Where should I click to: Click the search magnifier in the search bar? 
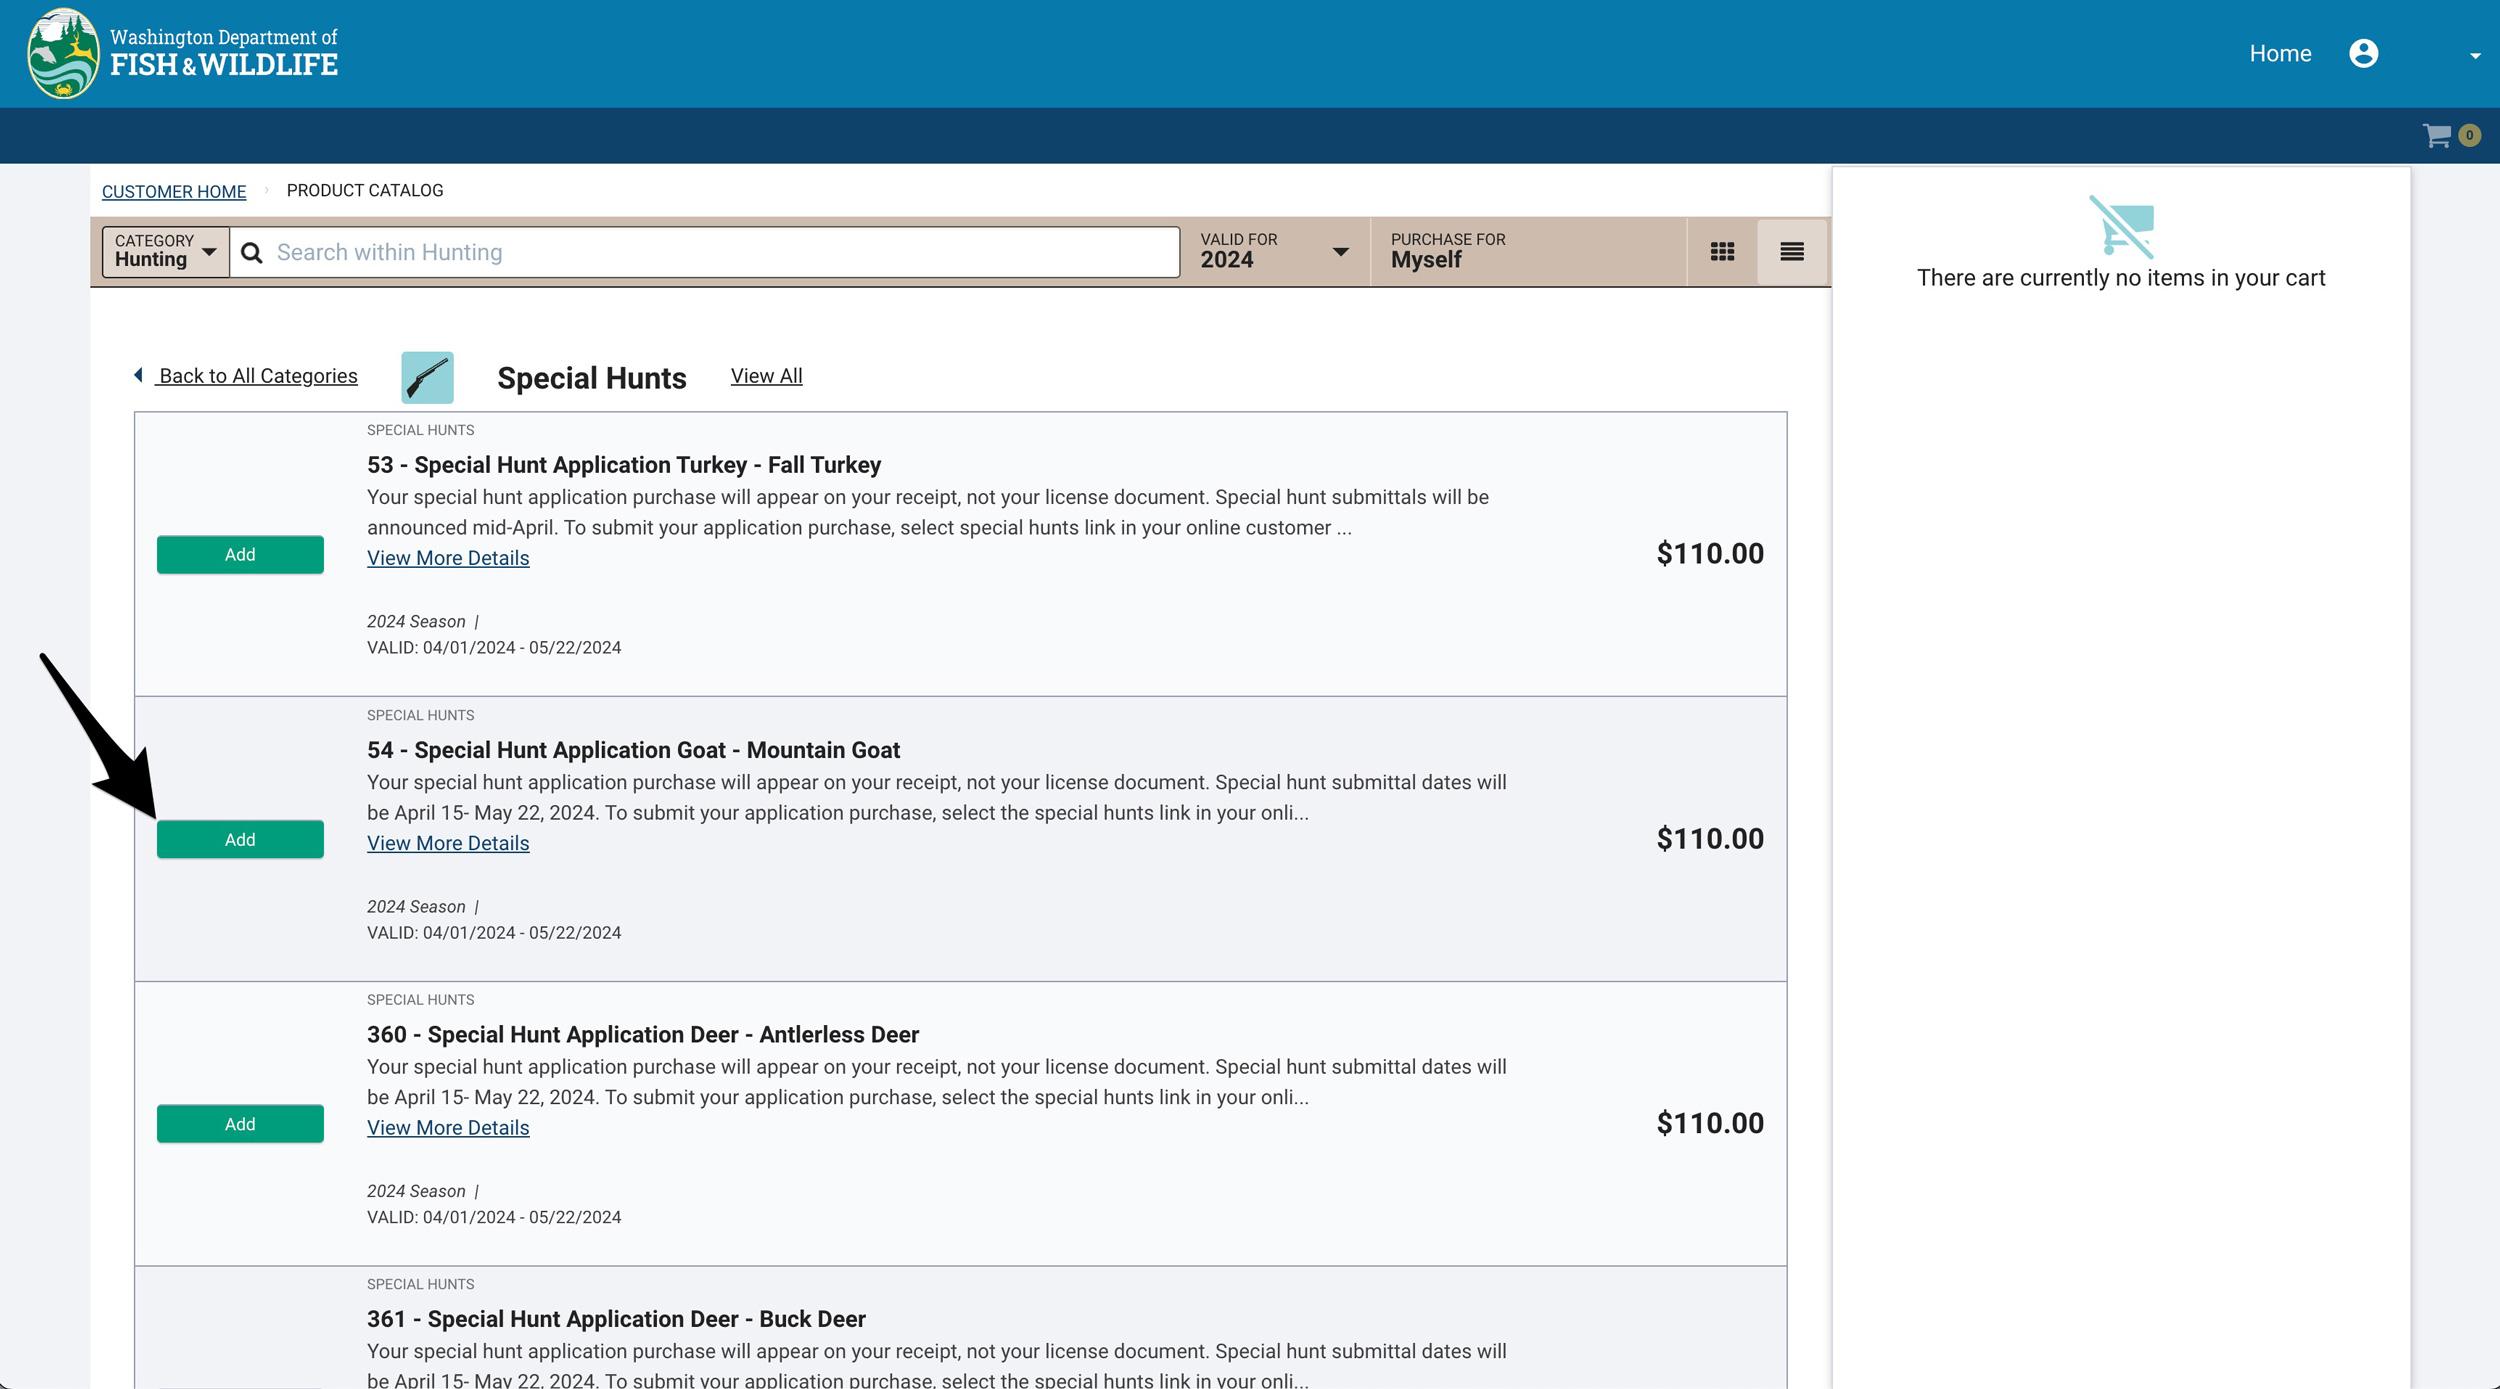click(x=252, y=252)
